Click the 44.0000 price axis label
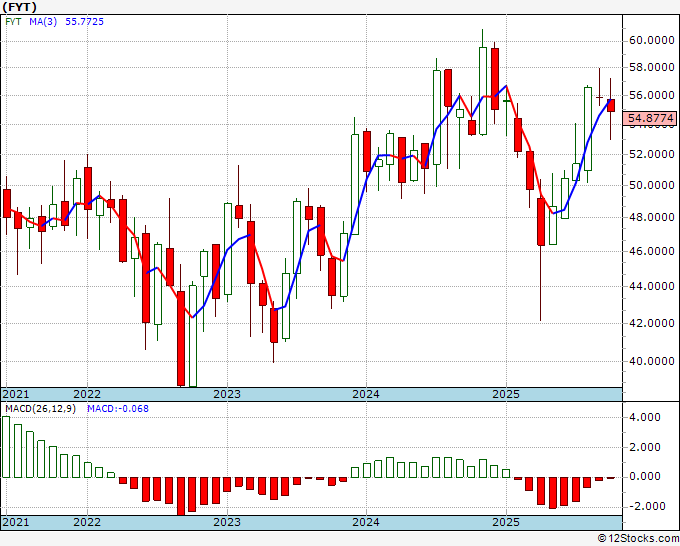This screenshot has width=680, height=546. 651,286
